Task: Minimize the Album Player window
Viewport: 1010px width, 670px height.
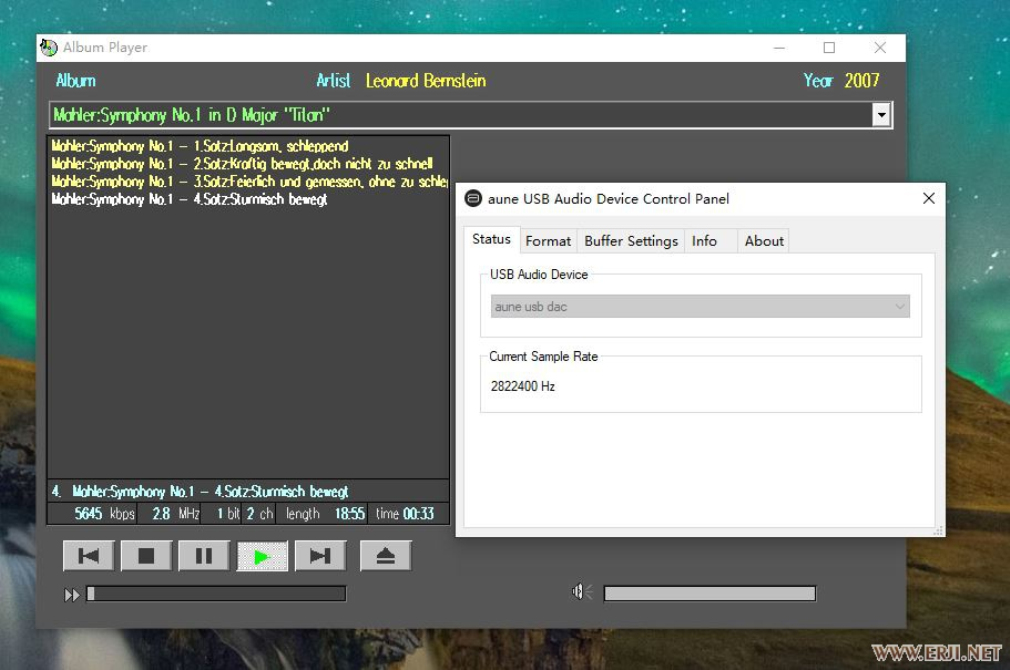Action: (x=779, y=48)
